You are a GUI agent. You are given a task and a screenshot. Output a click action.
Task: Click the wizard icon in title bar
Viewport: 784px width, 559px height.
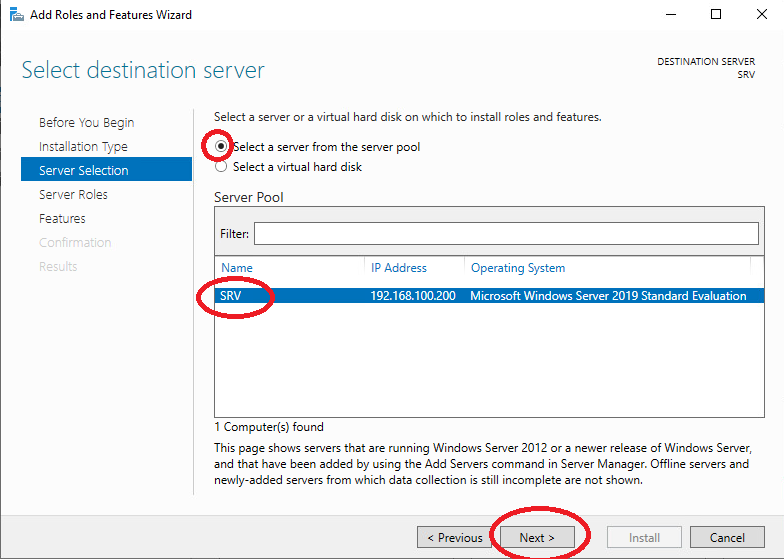click(16, 14)
